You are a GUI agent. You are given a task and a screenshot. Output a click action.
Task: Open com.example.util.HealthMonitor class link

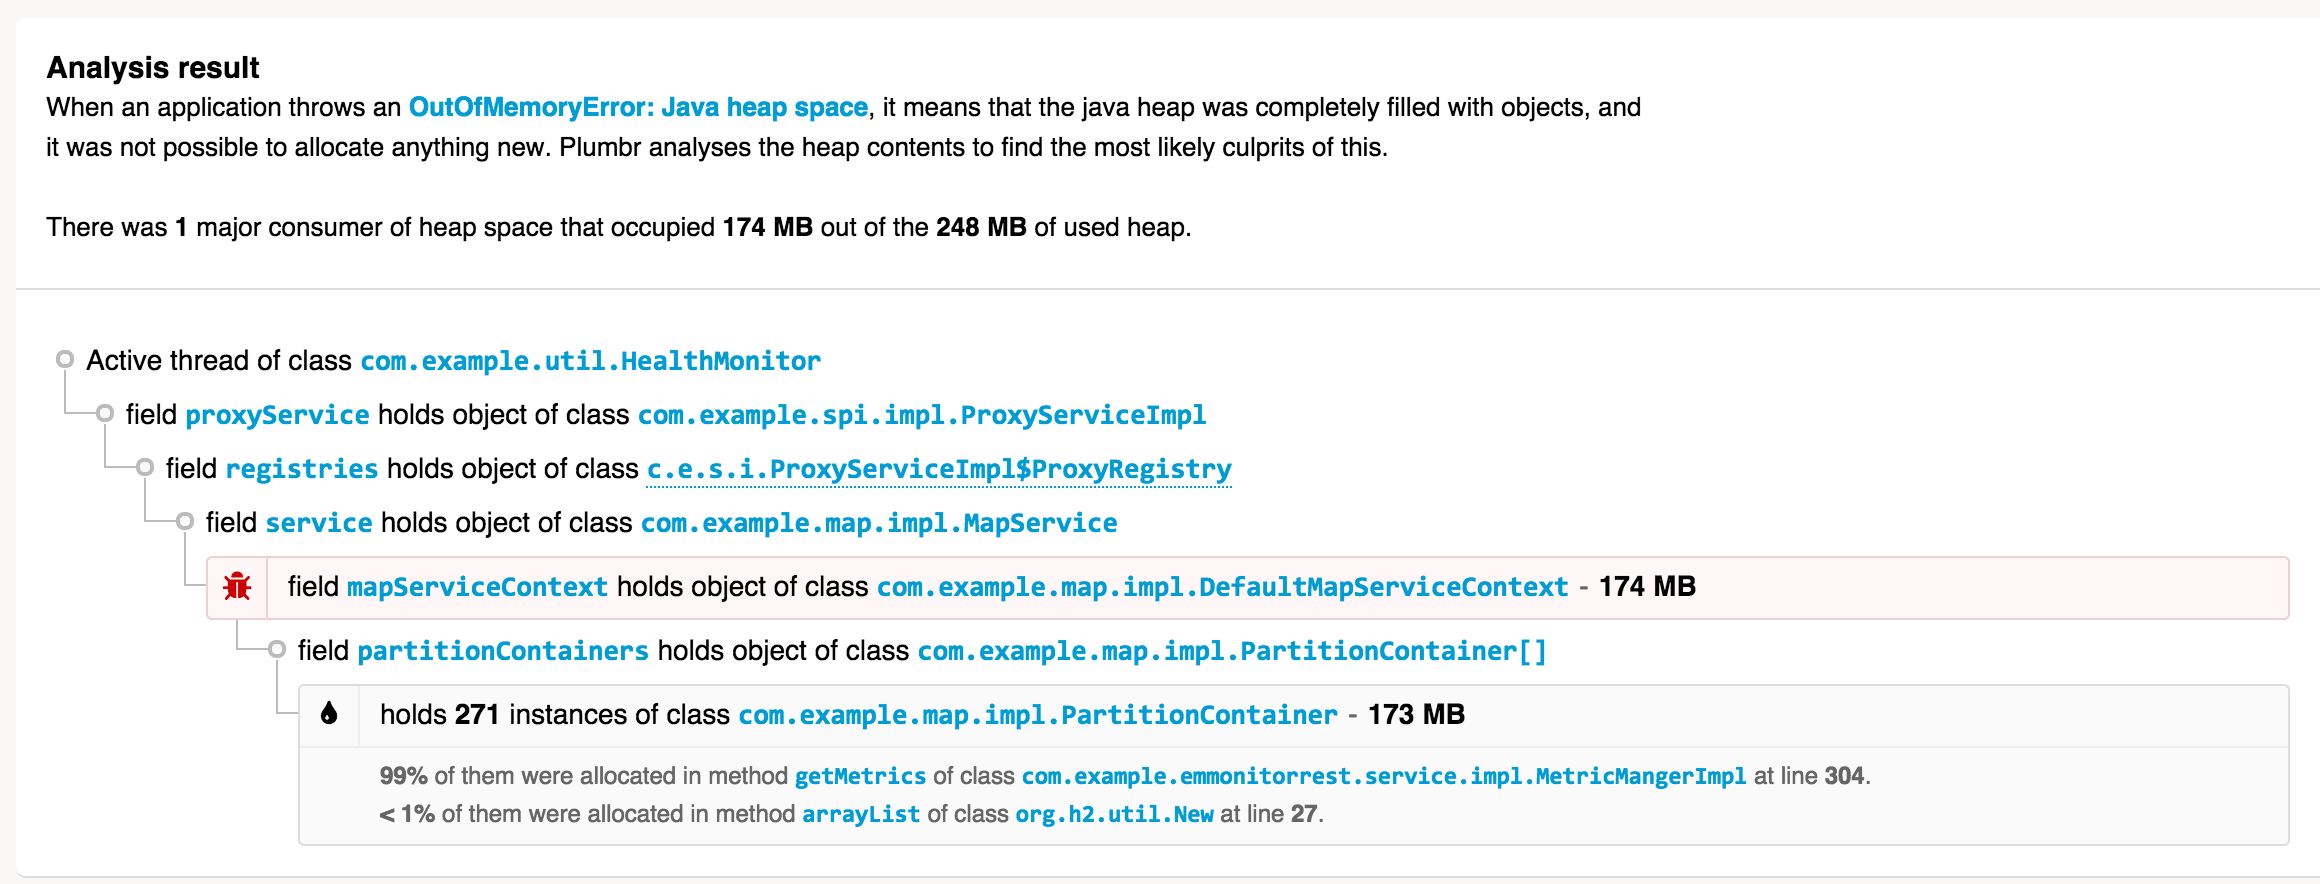click(x=590, y=361)
